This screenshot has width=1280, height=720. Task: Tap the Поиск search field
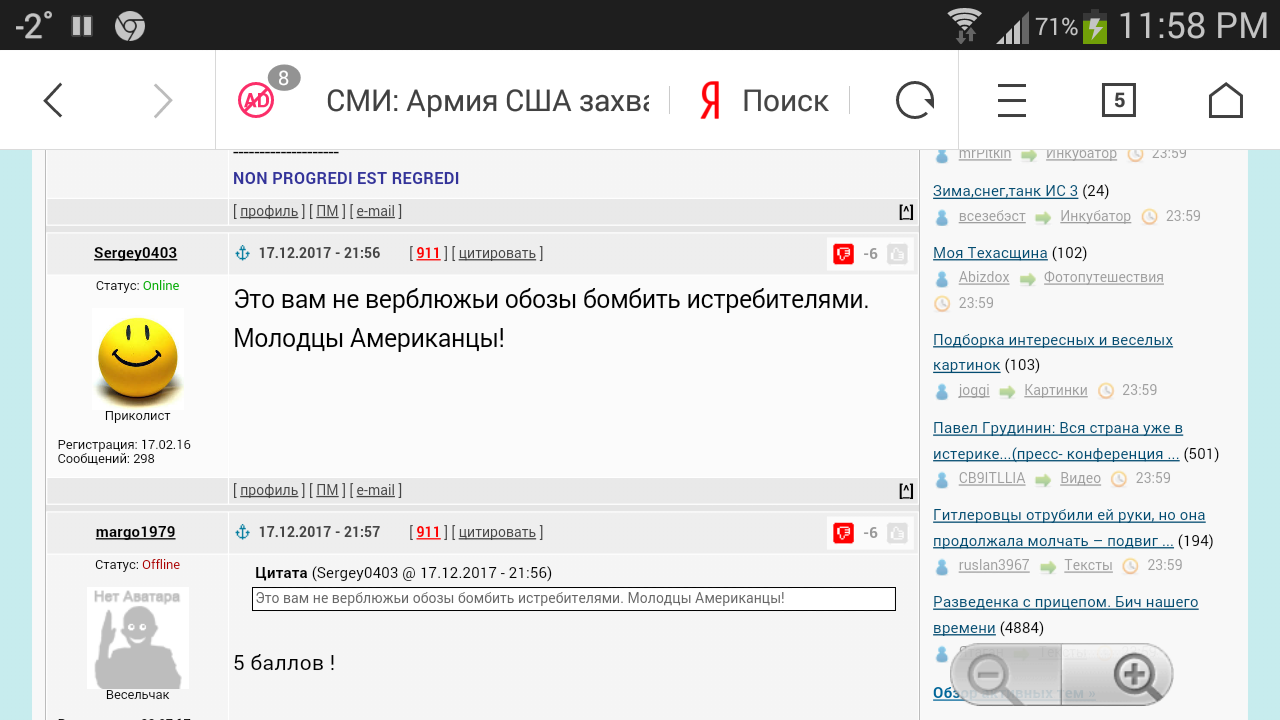pyautogui.click(x=785, y=100)
